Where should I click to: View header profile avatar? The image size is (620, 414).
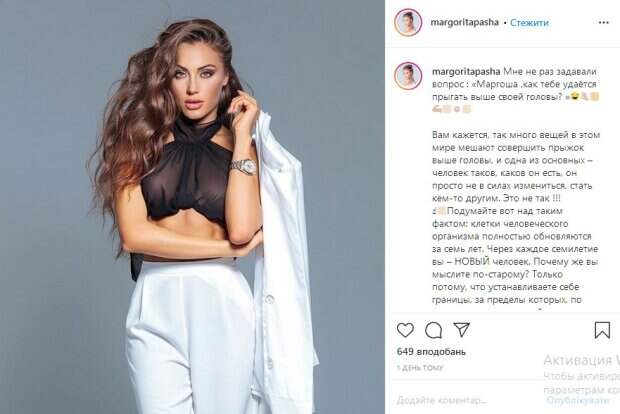click(408, 23)
